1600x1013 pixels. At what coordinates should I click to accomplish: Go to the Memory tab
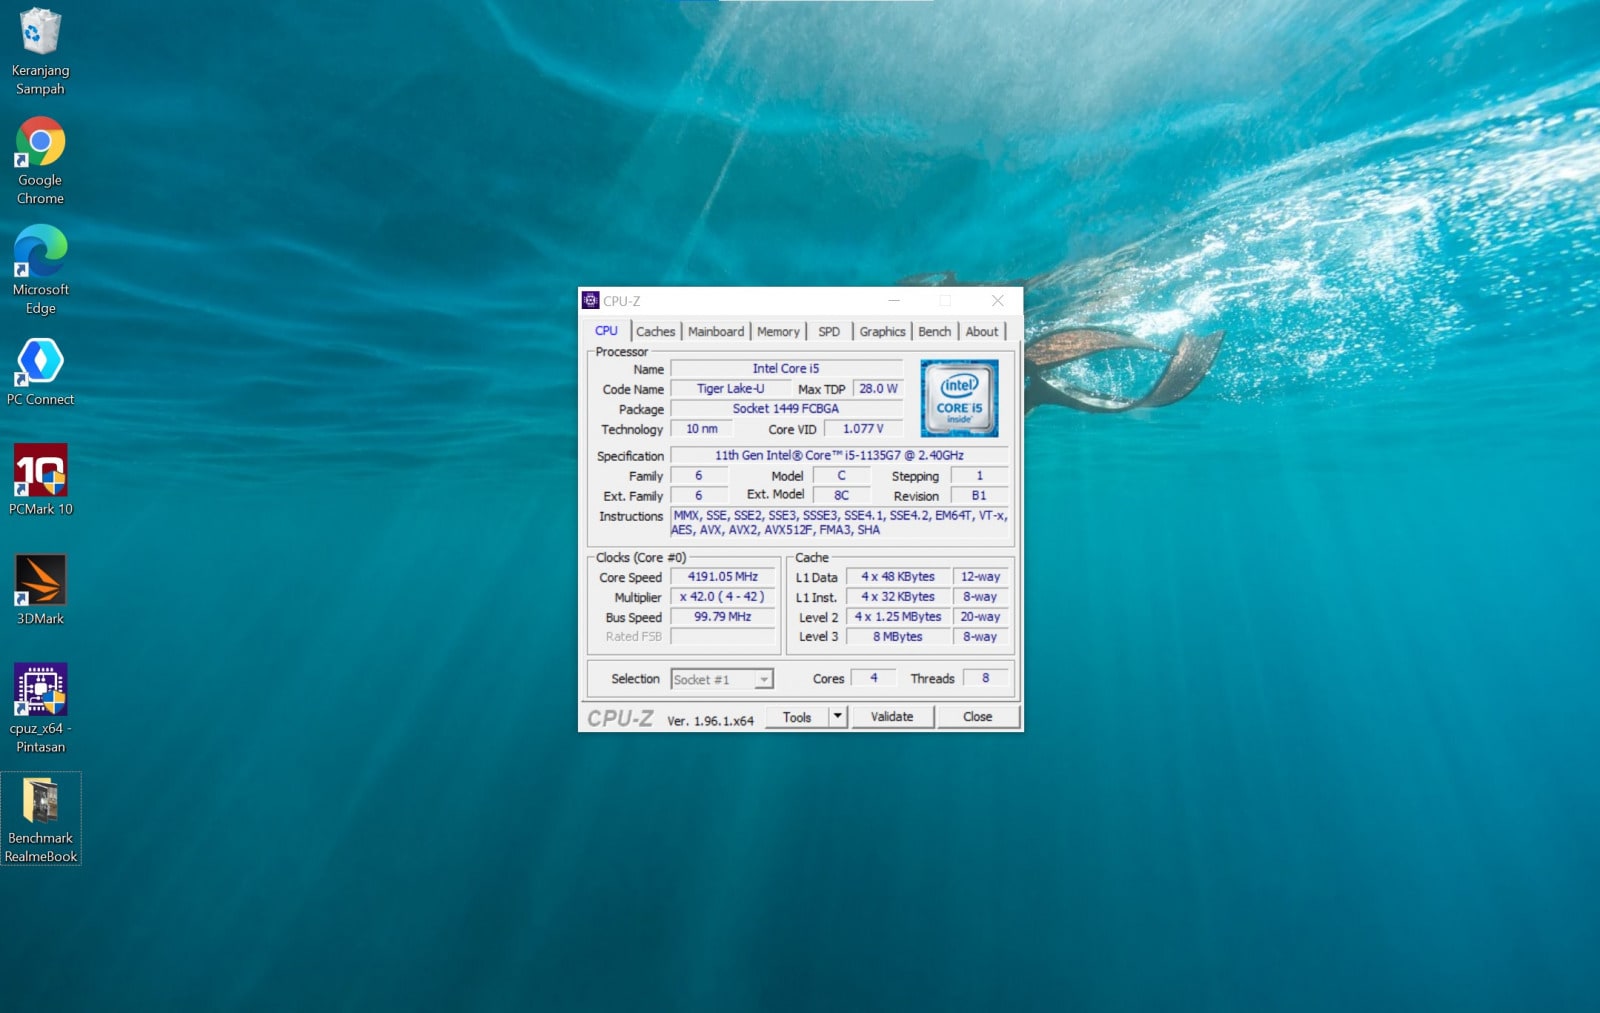[x=778, y=332]
